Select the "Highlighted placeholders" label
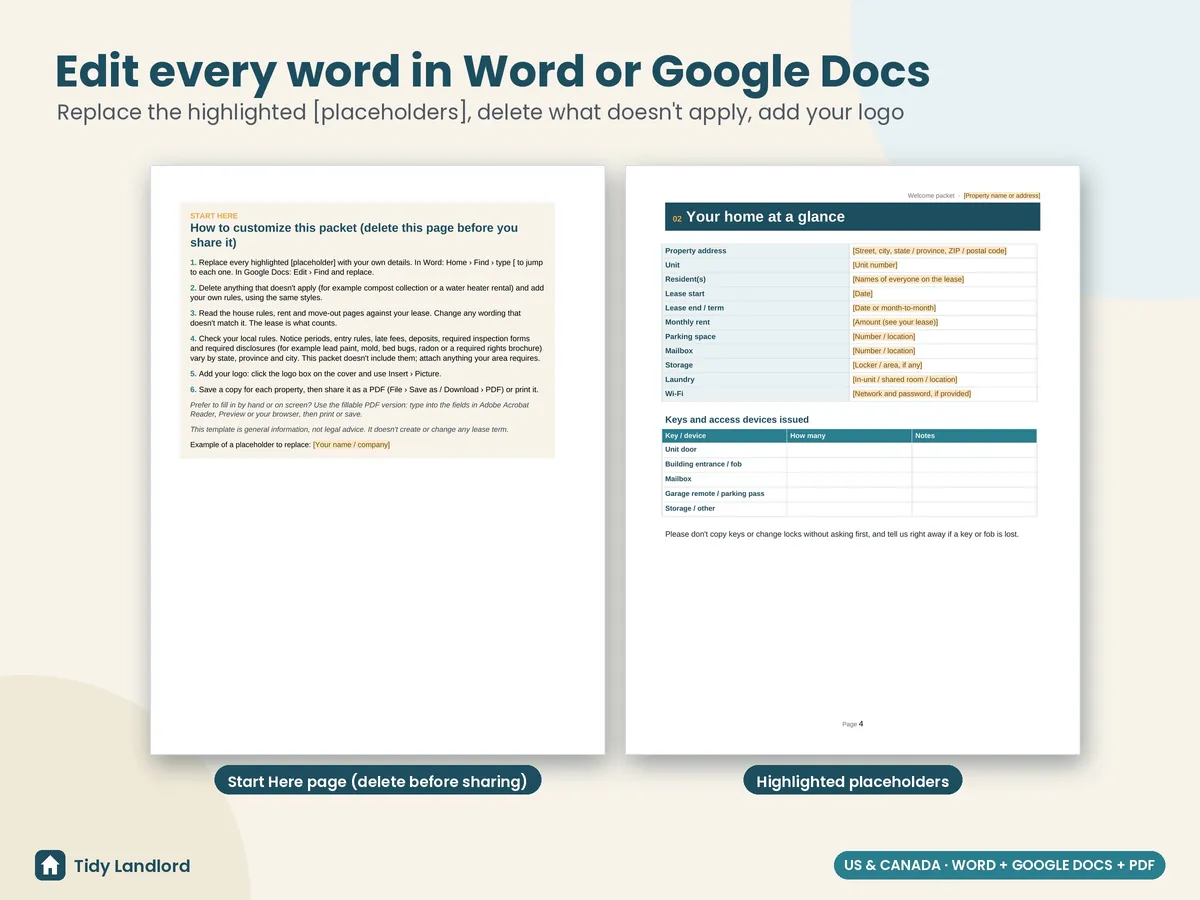Viewport: 1200px width, 900px height. (x=852, y=781)
